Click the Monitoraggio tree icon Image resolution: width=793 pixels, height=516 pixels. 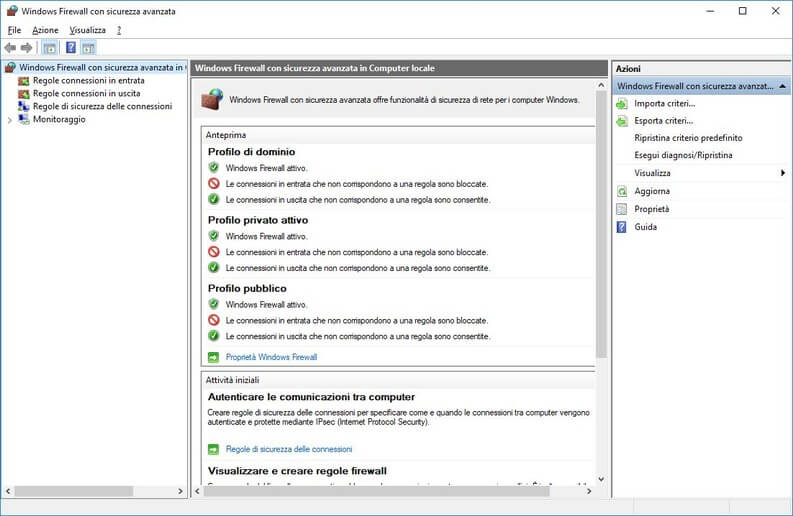(x=24, y=119)
